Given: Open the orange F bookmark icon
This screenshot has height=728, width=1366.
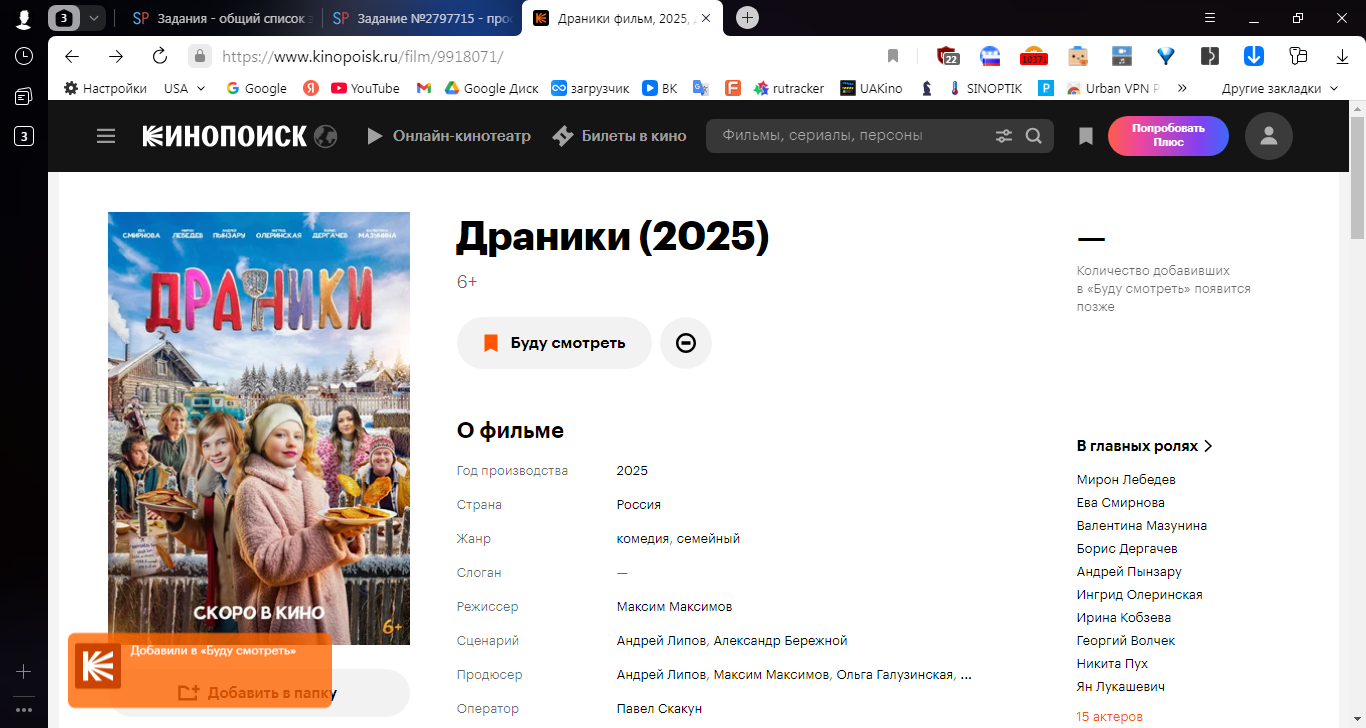Looking at the screenshot, I should click(732, 88).
